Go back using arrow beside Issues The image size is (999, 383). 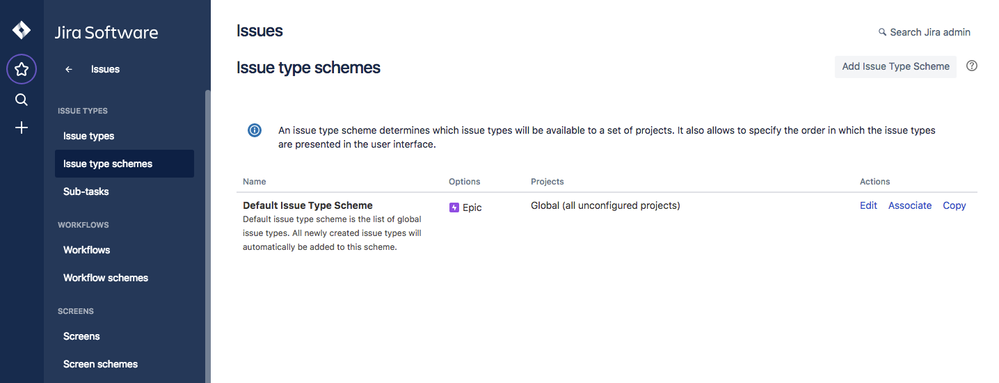69,69
